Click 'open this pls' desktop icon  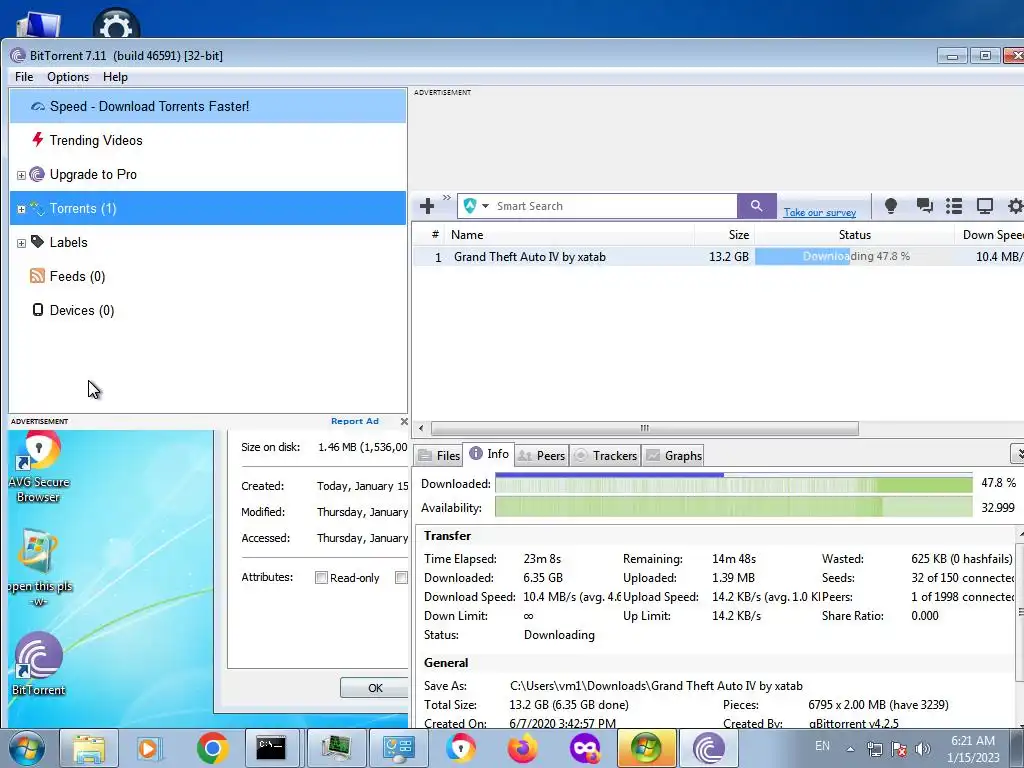coord(39,568)
